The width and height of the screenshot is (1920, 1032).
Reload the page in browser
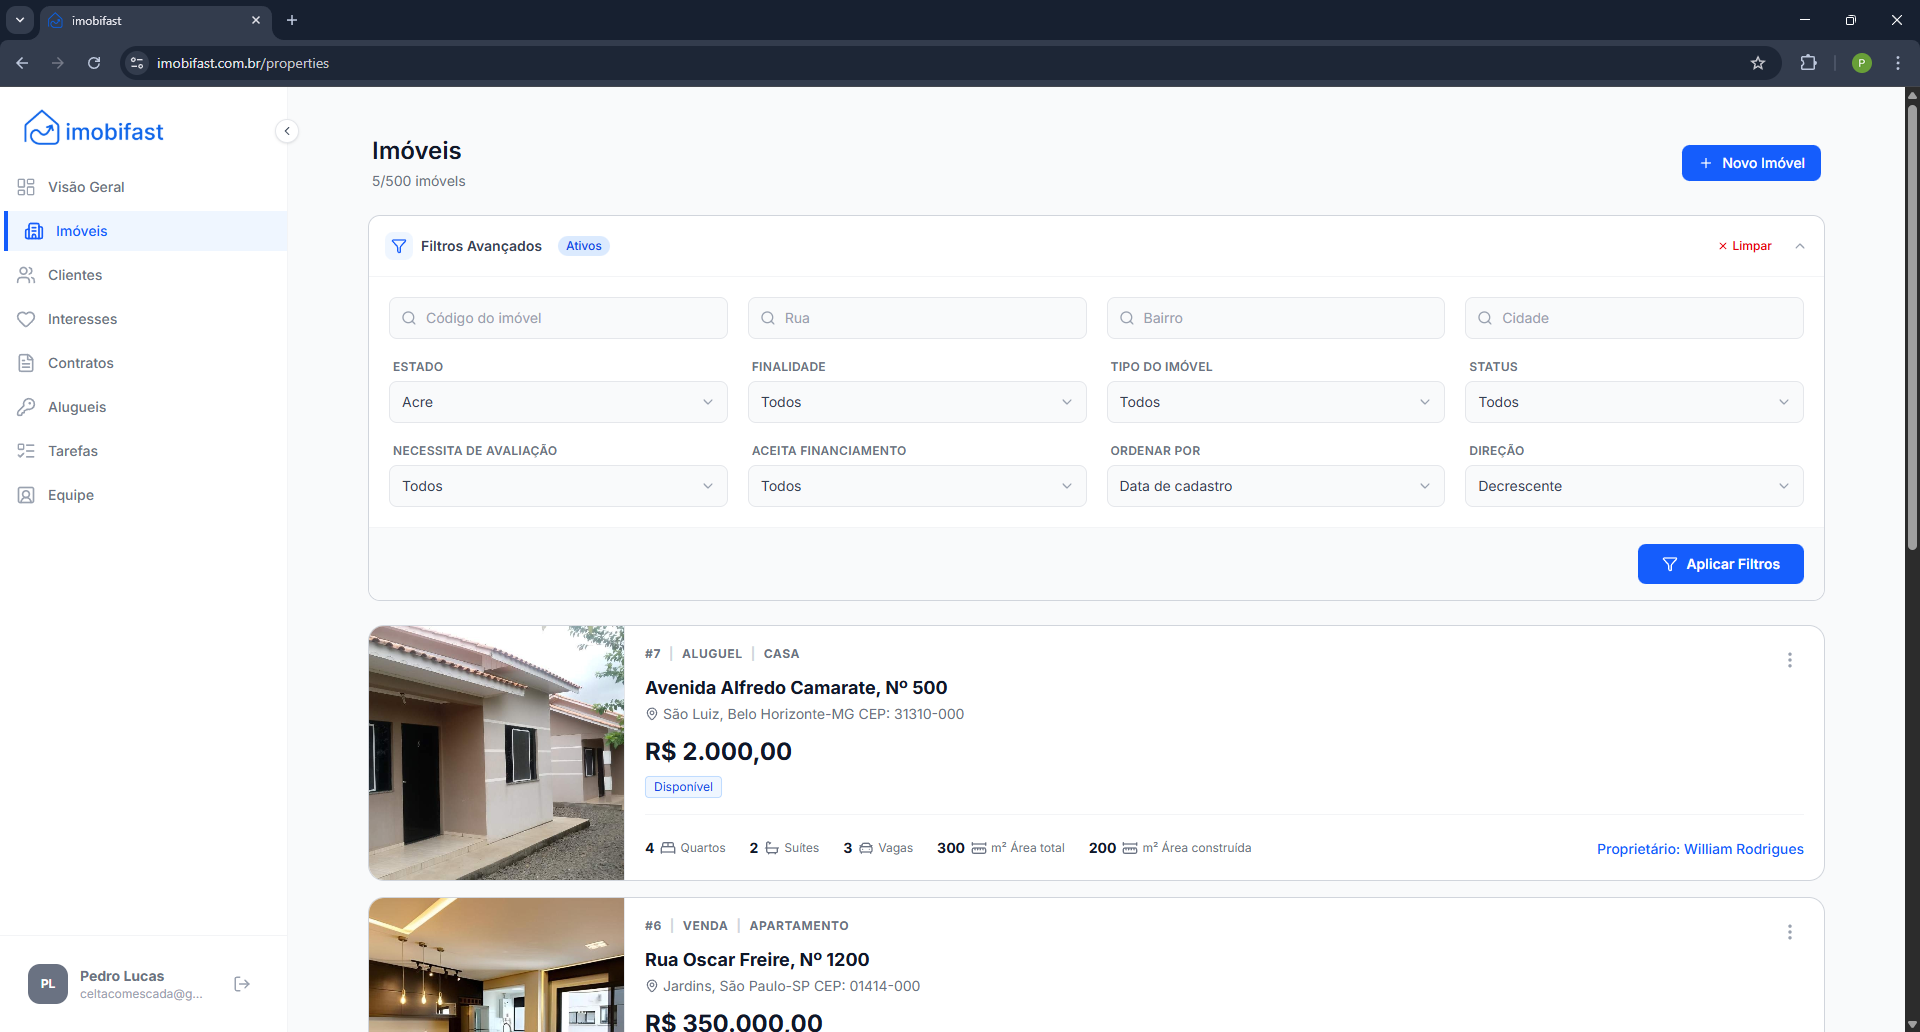tap(94, 63)
